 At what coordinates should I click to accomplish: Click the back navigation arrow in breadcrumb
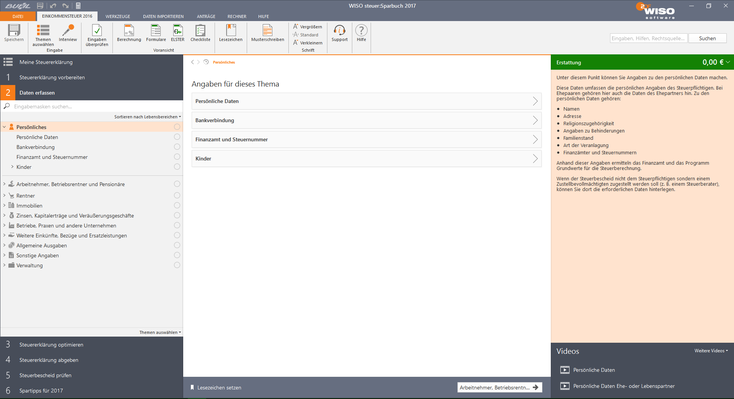click(192, 62)
